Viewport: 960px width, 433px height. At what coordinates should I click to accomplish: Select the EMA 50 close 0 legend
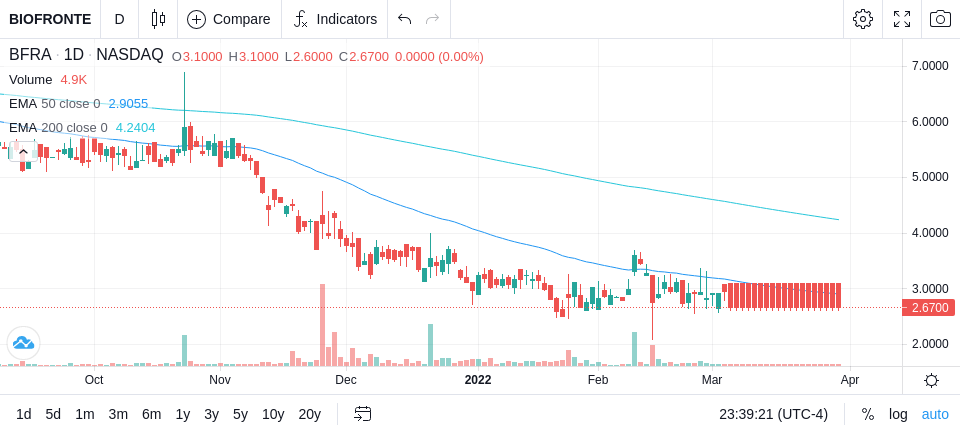click(54, 104)
